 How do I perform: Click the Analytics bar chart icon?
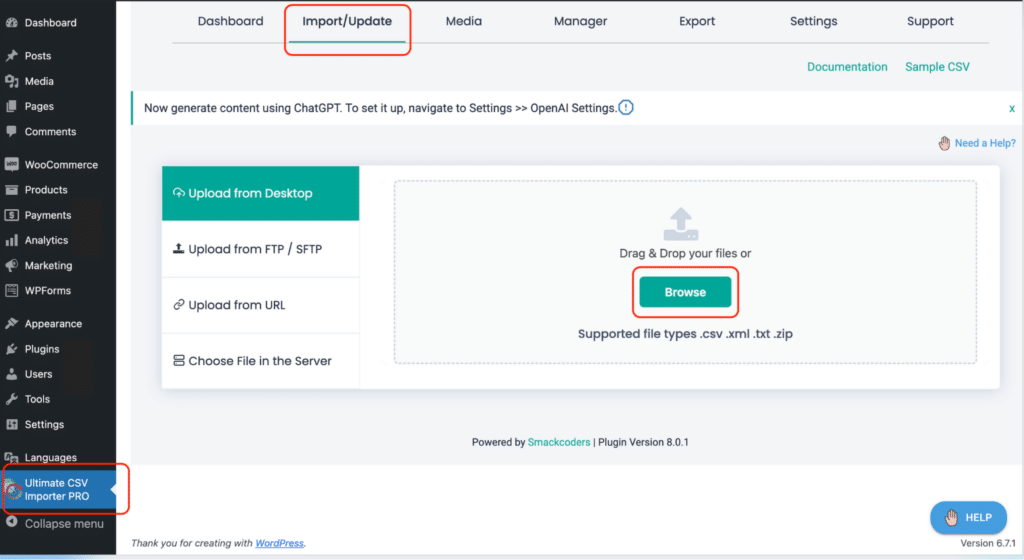tap(11, 240)
